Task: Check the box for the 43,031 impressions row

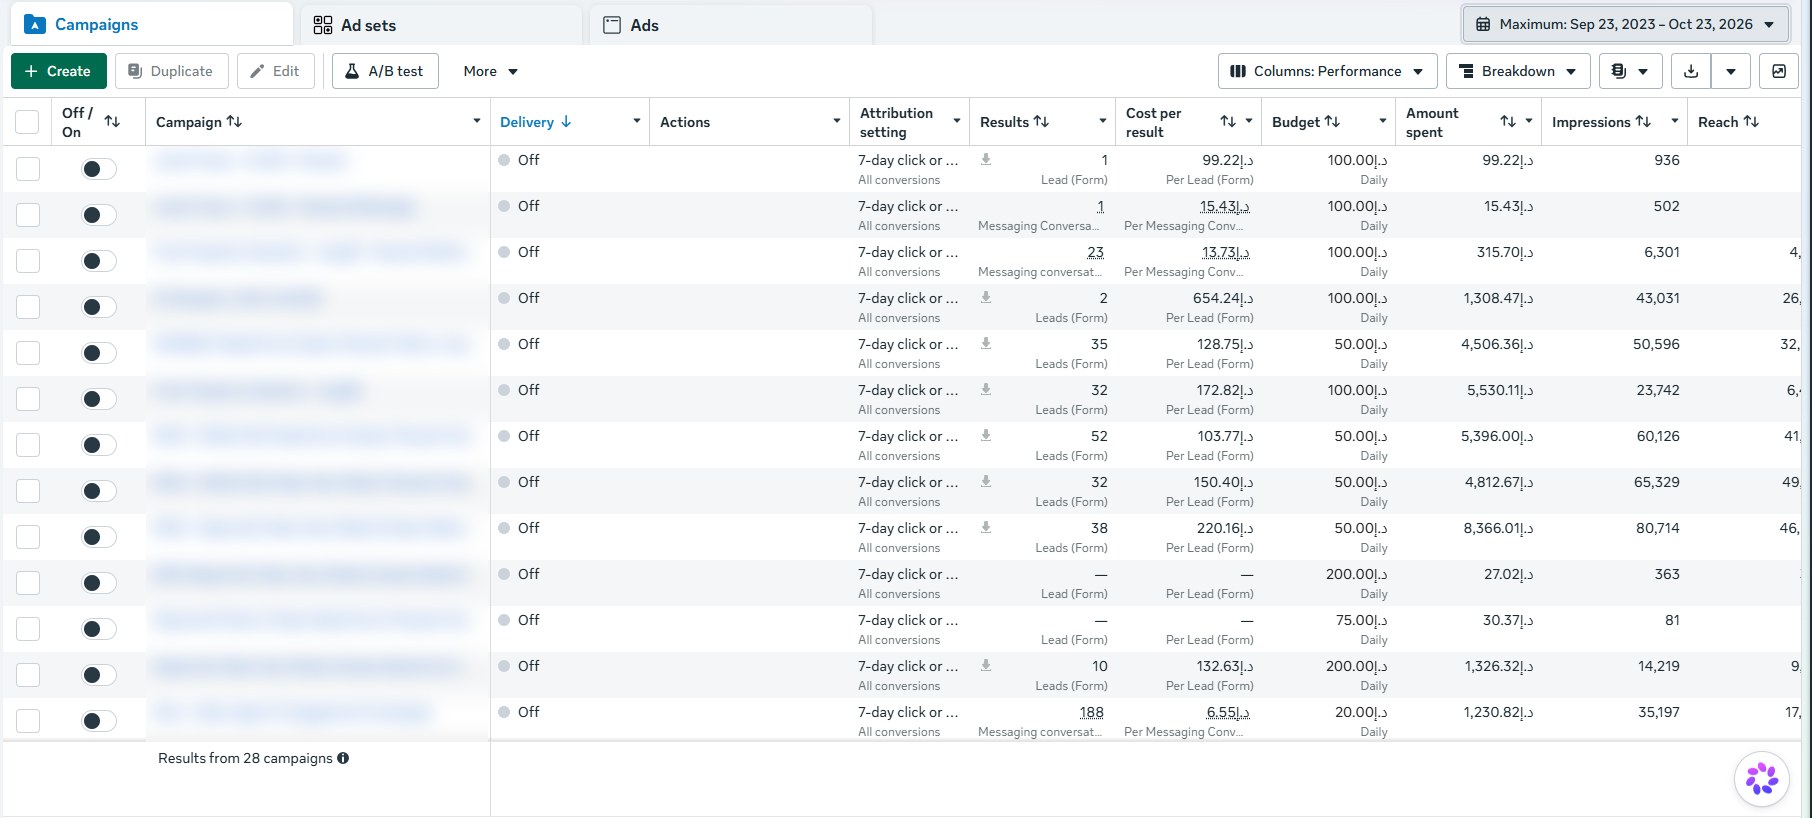Action: (x=28, y=307)
